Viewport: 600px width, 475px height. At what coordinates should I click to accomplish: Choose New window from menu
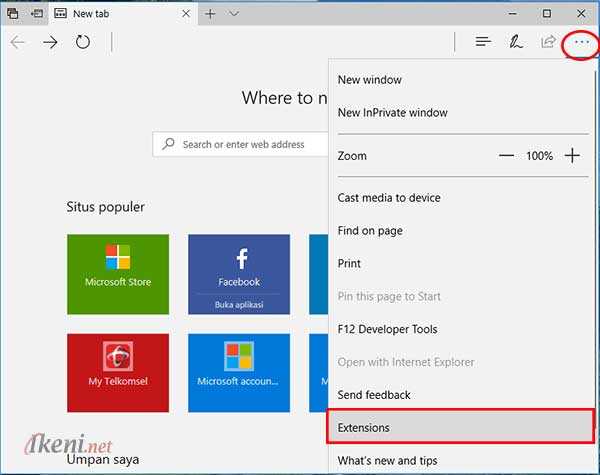[462, 80]
